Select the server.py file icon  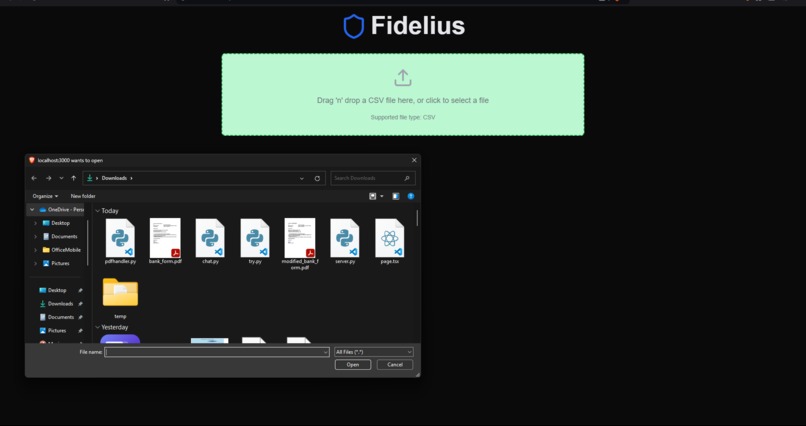[344, 240]
